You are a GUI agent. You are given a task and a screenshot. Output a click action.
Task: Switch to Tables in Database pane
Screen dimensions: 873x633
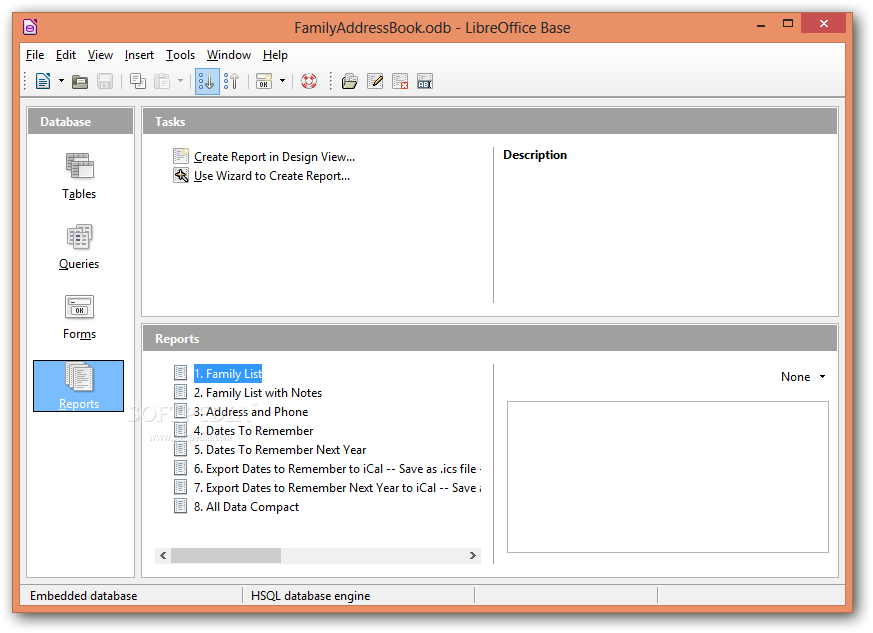tap(79, 176)
